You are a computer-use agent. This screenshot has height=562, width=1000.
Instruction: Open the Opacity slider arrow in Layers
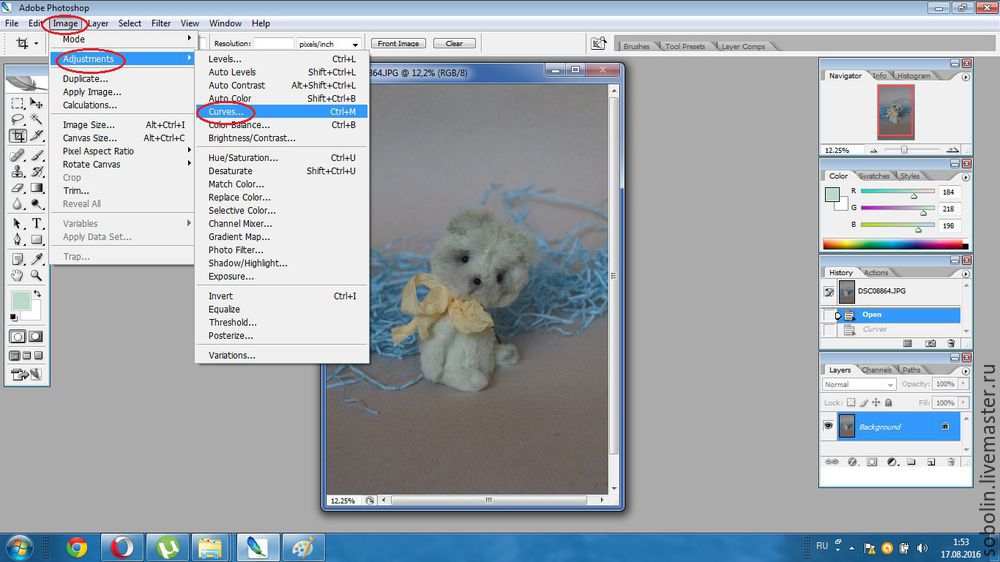964,384
